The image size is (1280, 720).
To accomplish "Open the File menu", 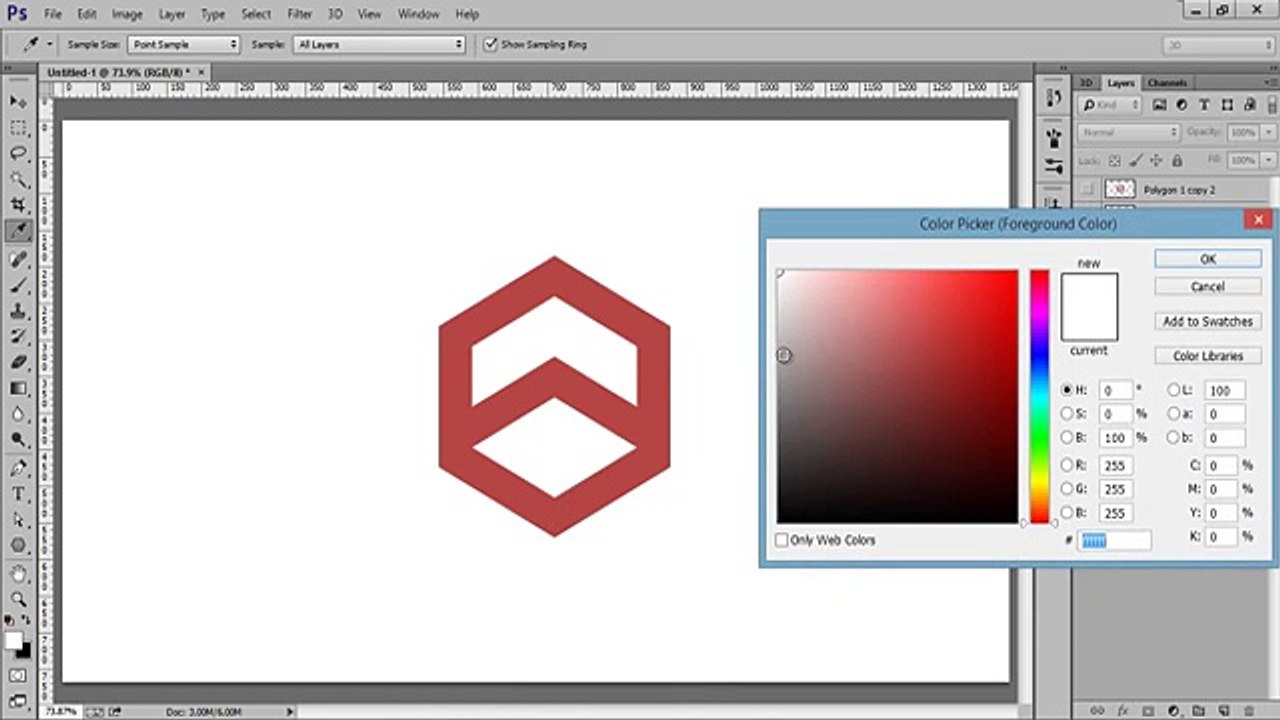I will 53,14.
